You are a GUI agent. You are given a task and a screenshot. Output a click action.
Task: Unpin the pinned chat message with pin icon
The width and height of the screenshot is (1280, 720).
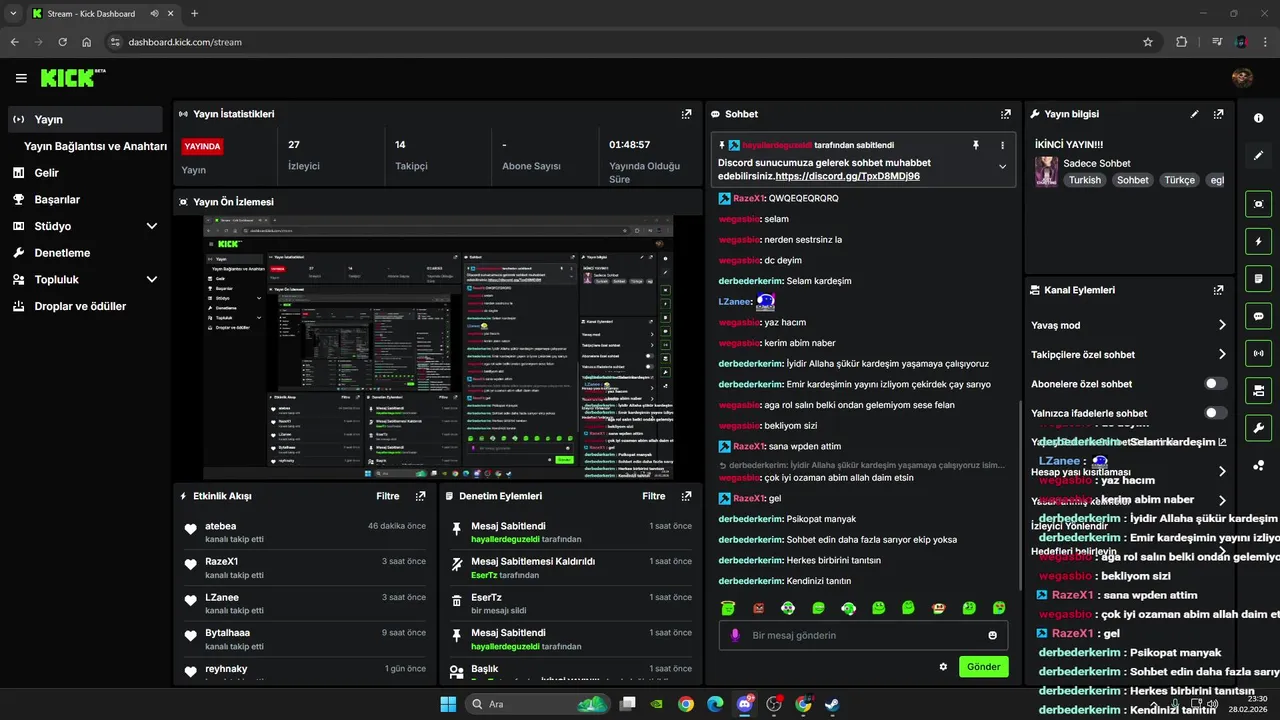[x=976, y=145]
